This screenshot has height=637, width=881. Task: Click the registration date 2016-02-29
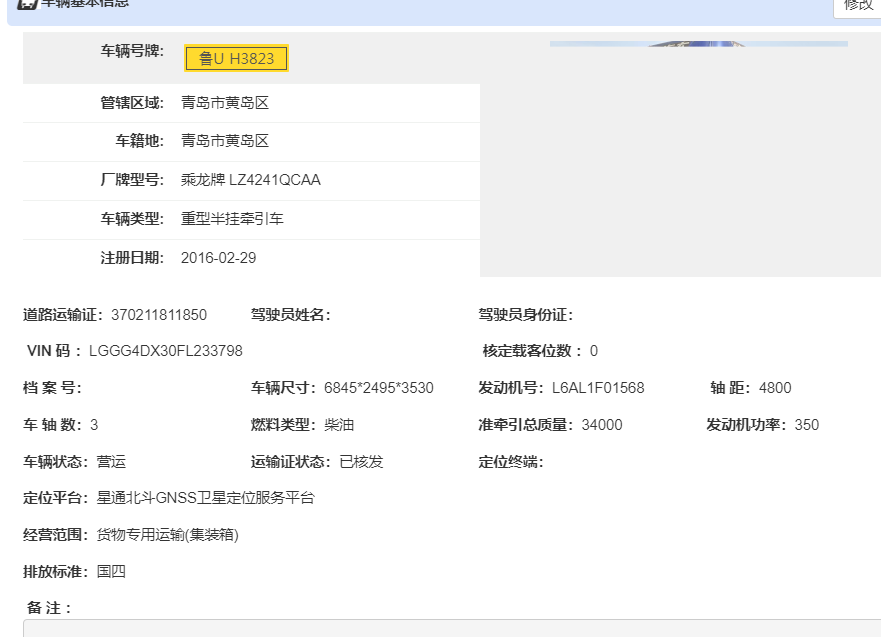(218, 258)
